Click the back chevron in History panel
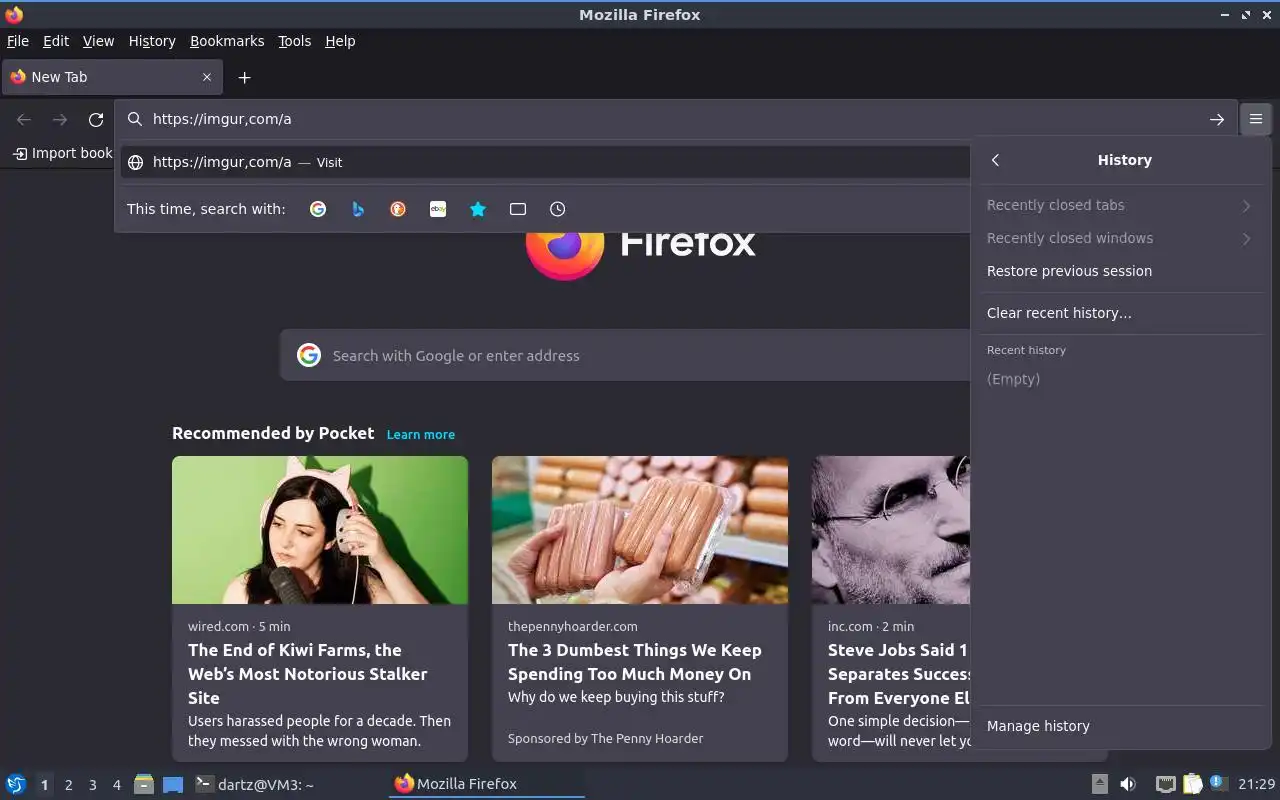The image size is (1280, 800). (995, 160)
